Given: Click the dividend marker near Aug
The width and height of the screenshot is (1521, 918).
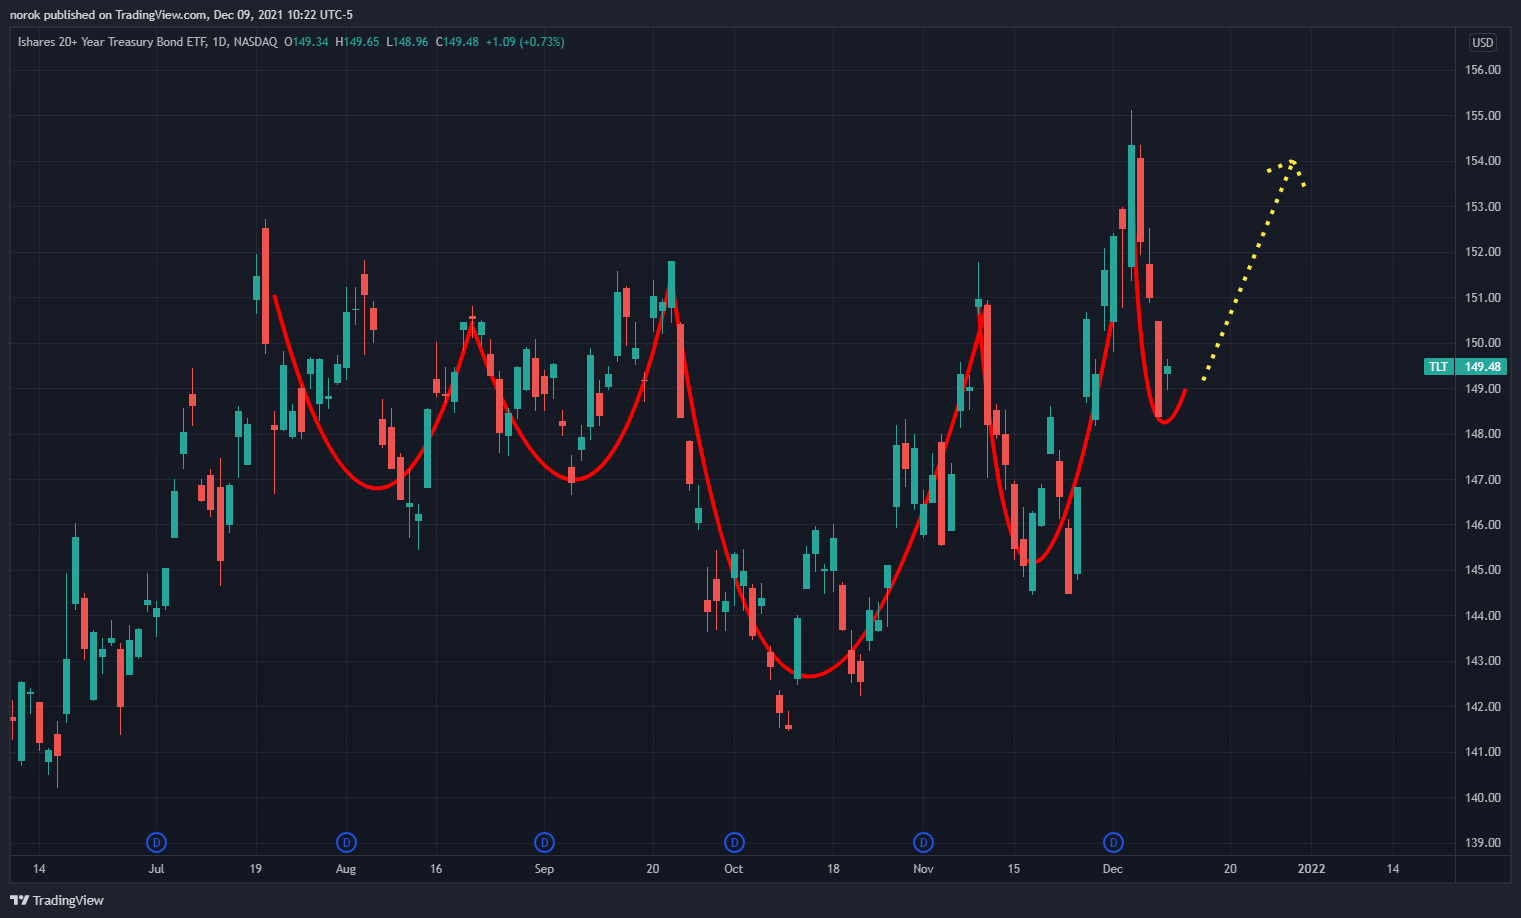Looking at the screenshot, I should (346, 843).
